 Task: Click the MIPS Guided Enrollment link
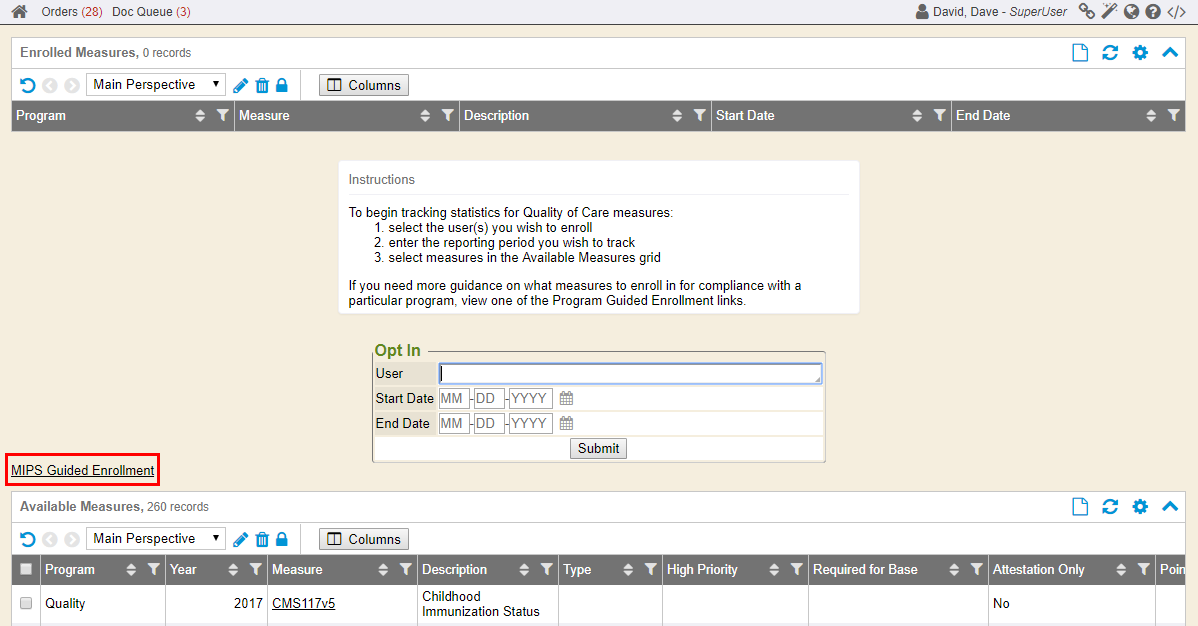click(83, 470)
